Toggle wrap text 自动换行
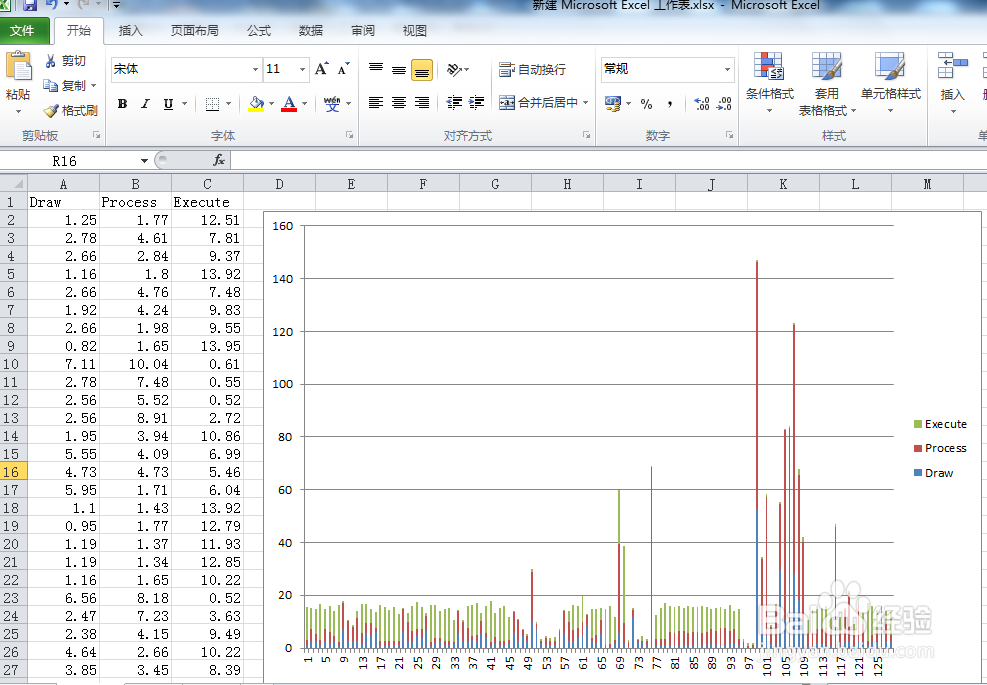 pos(533,69)
